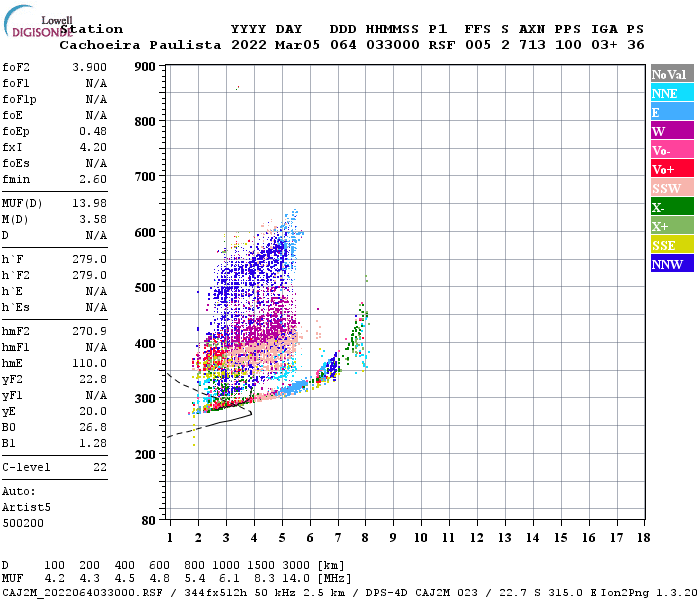Select the Vo- pink legend swatch
700x600 pixels.
point(672,150)
